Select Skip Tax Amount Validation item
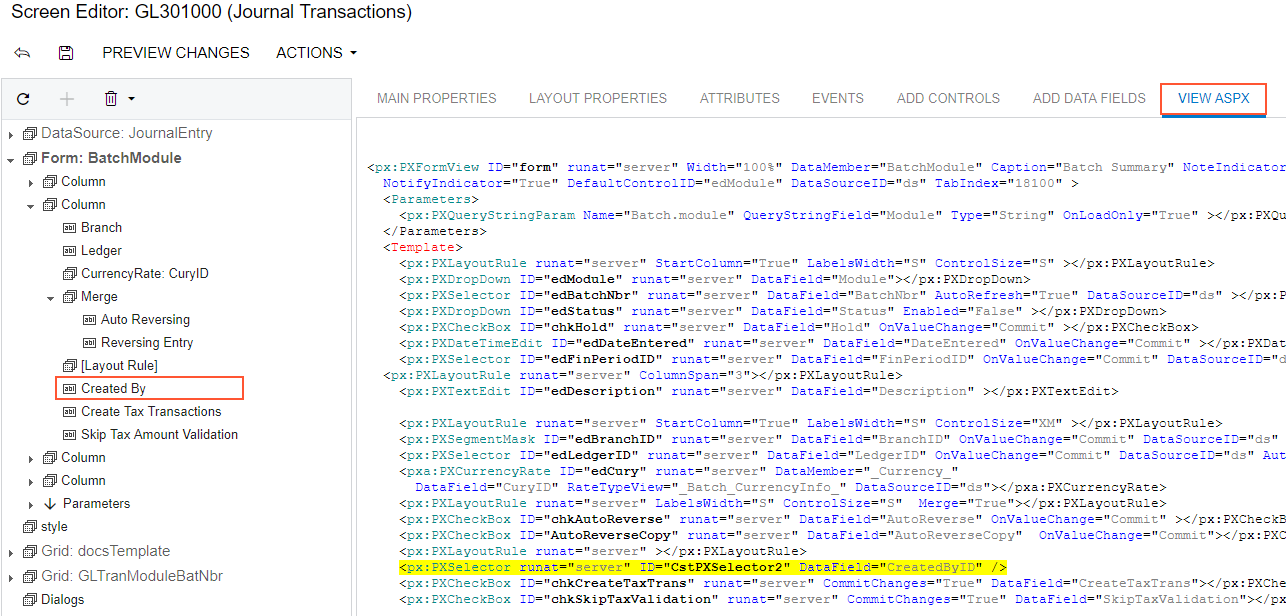This screenshot has width=1286, height=616. click(159, 434)
